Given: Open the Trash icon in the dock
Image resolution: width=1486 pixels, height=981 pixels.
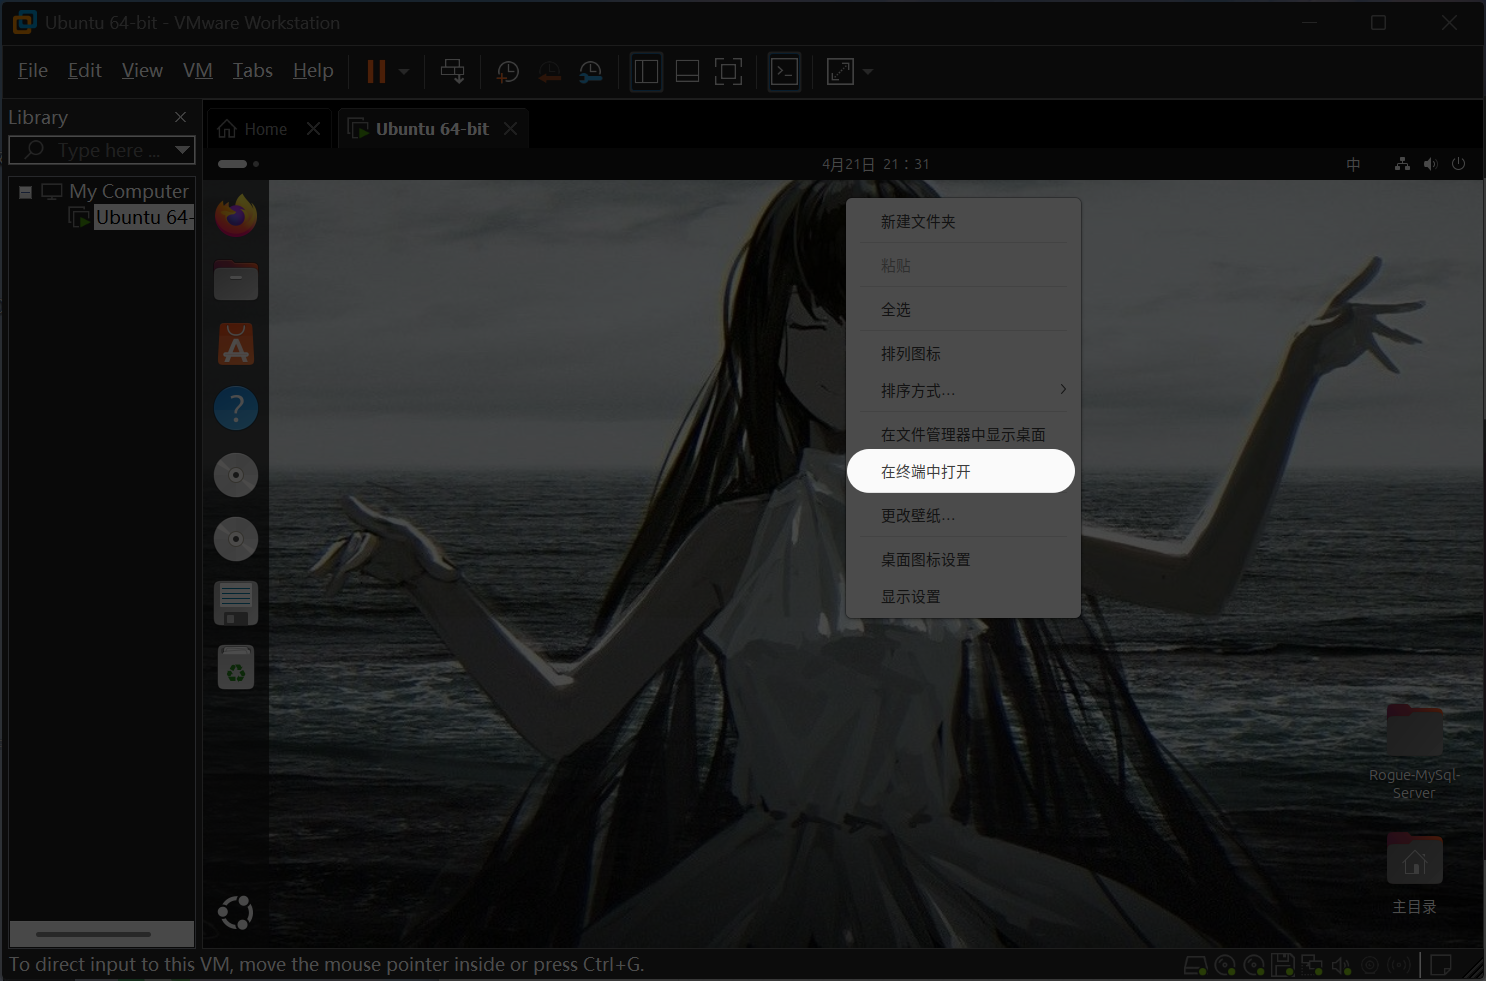Looking at the screenshot, I should coord(236,668).
